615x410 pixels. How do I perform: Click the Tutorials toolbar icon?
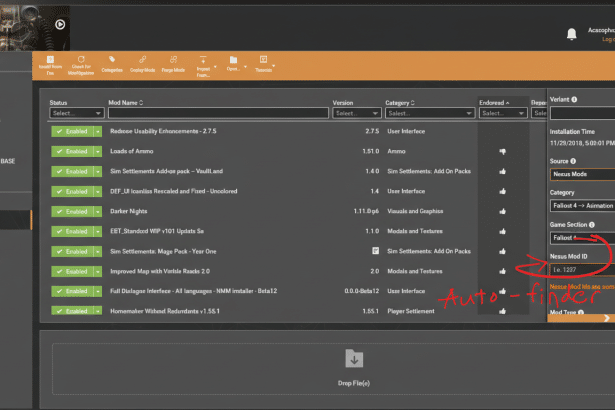point(264,60)
